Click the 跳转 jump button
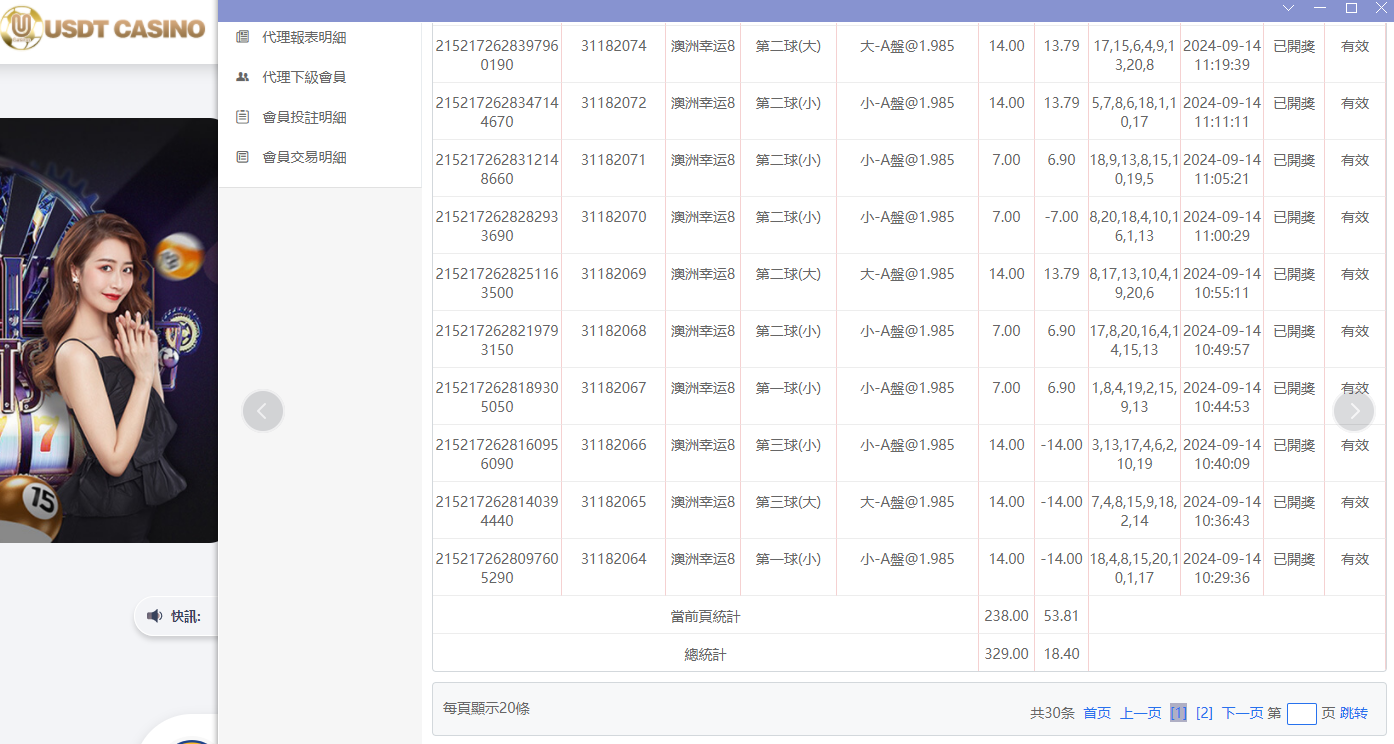 point(1353,713)
